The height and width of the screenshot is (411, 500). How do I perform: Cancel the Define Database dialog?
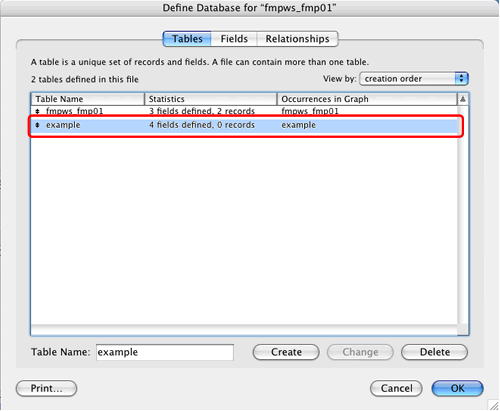point(396,388)
